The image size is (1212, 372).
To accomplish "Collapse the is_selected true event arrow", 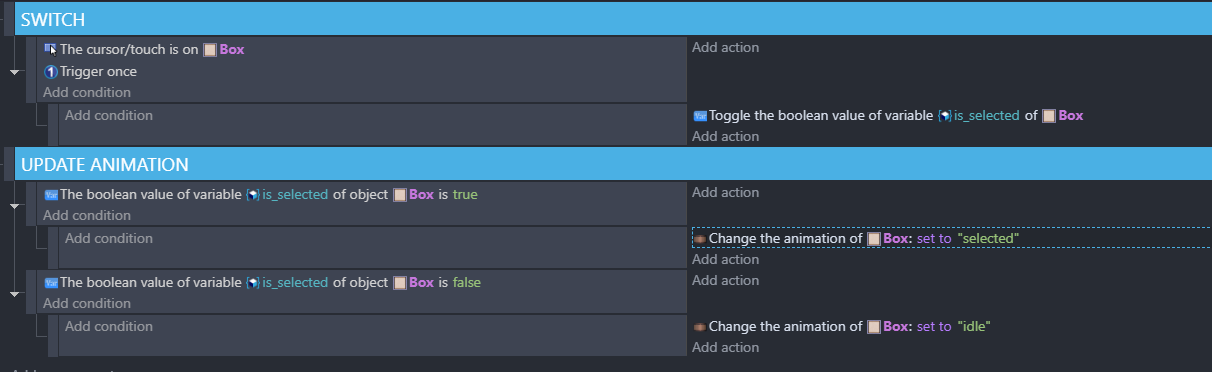I will pos(14,206).
